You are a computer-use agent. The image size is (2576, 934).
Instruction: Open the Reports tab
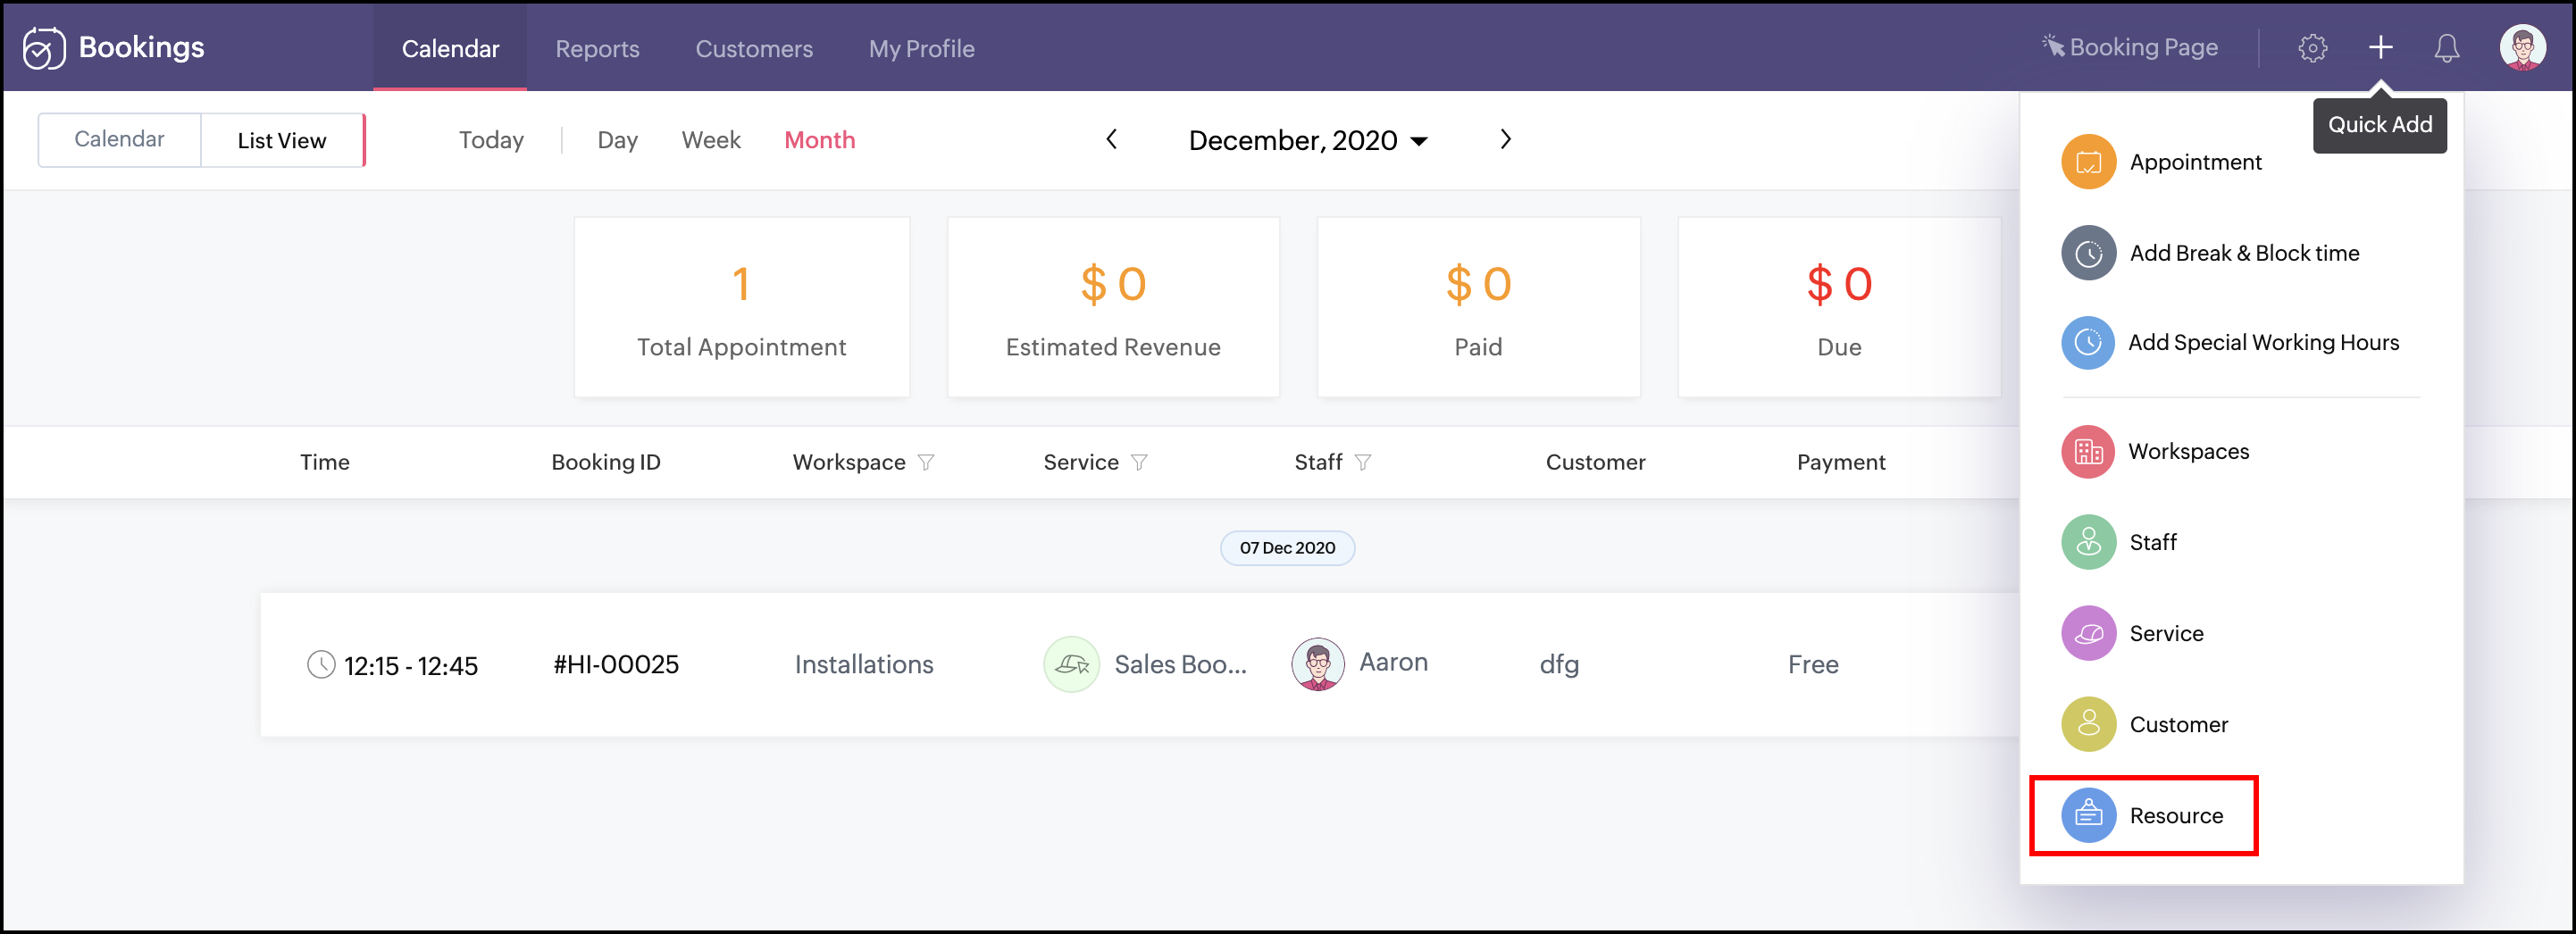[597, 48]
